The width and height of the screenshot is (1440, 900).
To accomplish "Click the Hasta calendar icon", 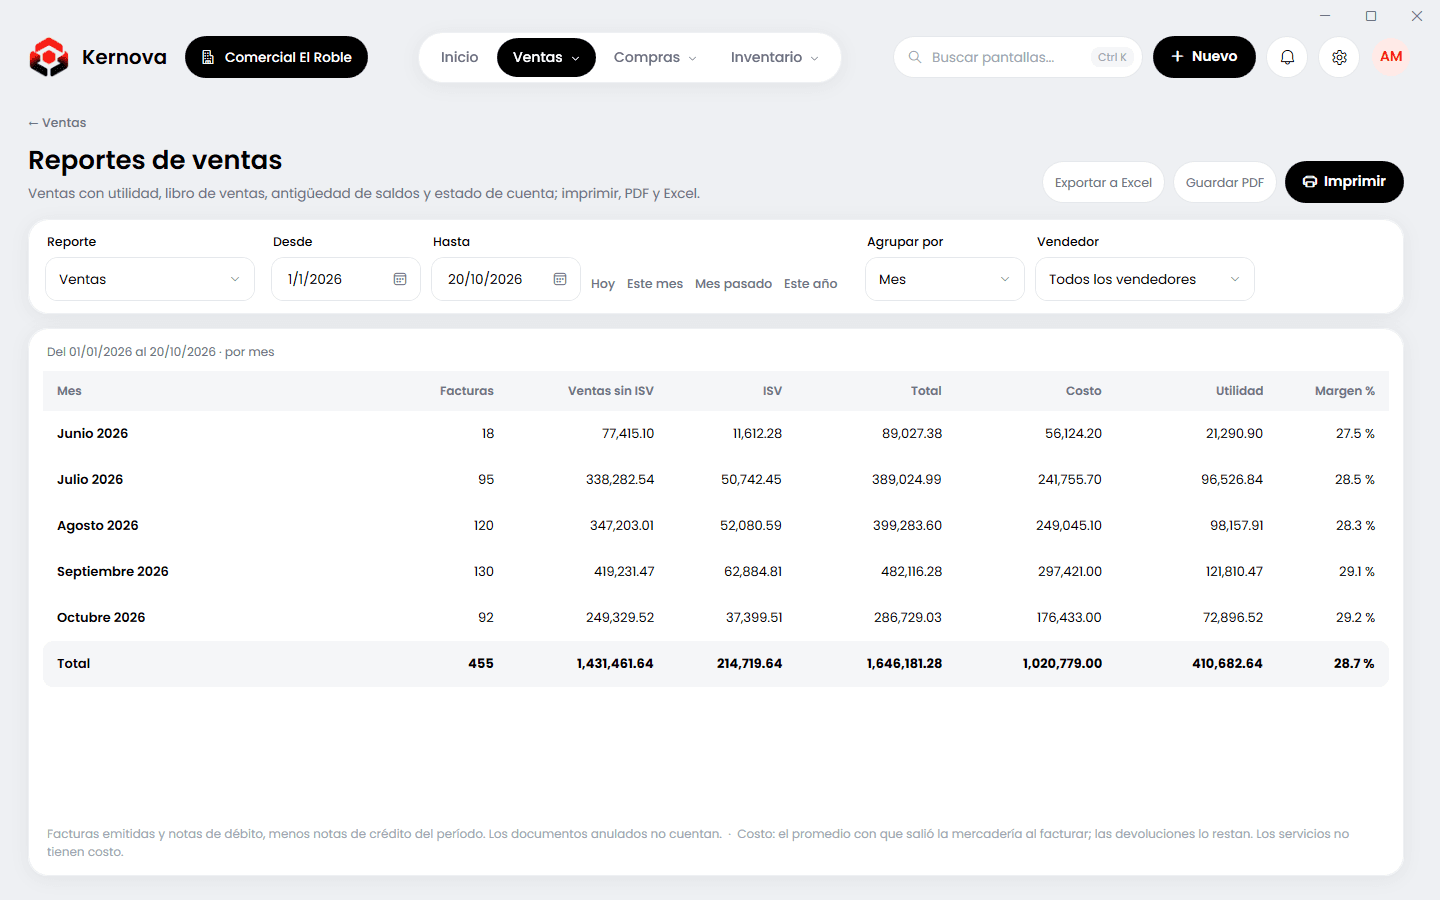I will point(560,279).
